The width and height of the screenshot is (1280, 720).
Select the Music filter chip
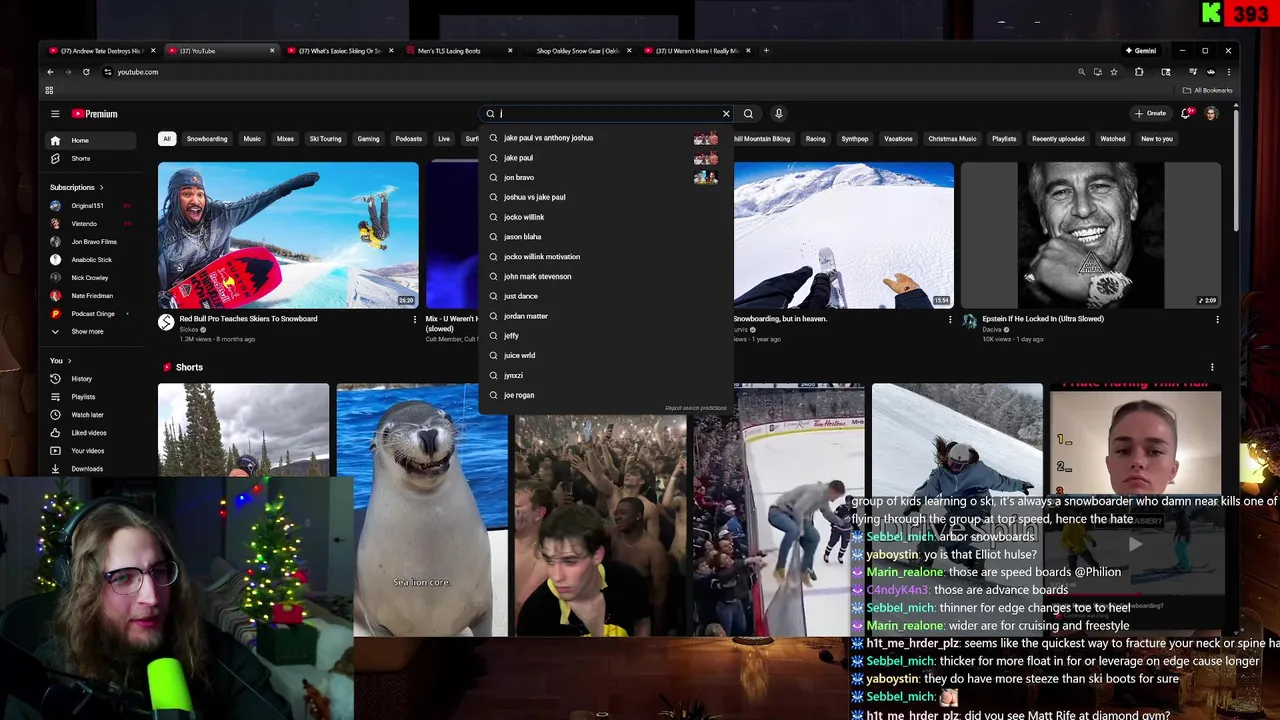(252, 139)
